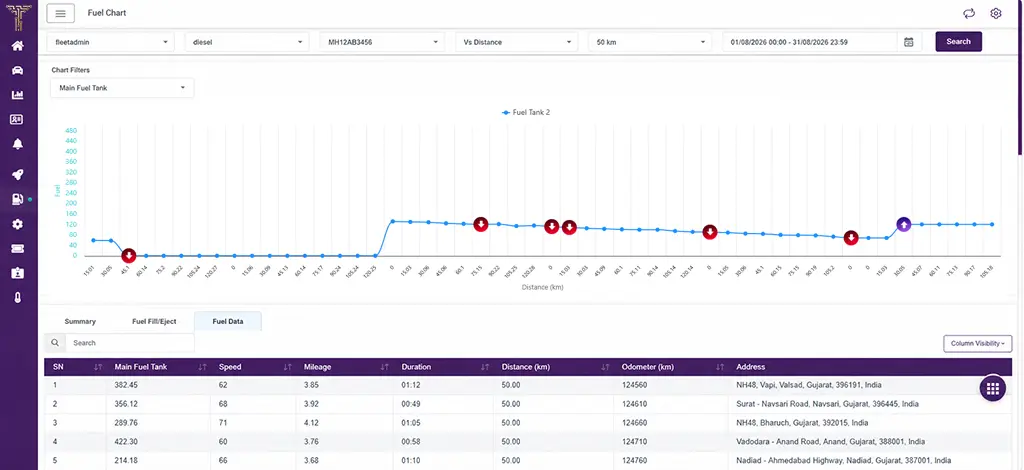
Task: Click address NH48, Bharuch, Gujarat row
Action: pyautogui.click(x=802, y=422)
